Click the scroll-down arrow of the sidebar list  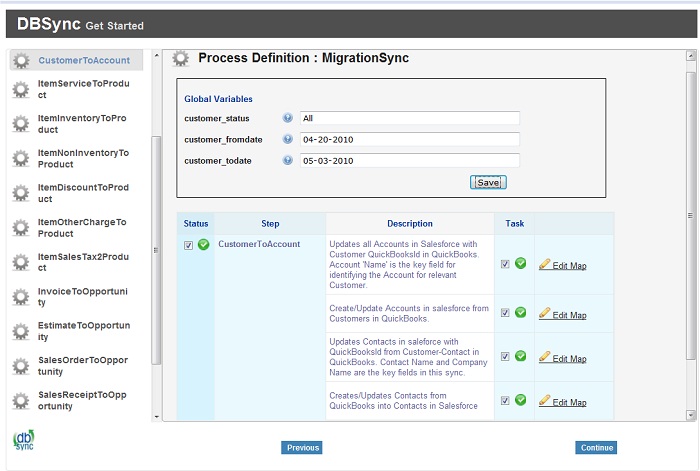[156, 415]
